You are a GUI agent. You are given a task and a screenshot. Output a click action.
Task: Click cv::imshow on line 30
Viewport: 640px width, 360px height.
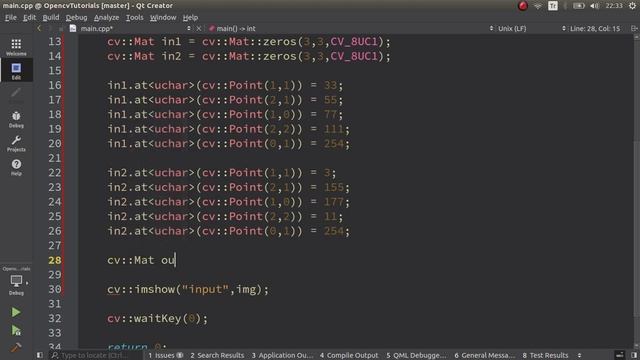(x=141, y=289)
